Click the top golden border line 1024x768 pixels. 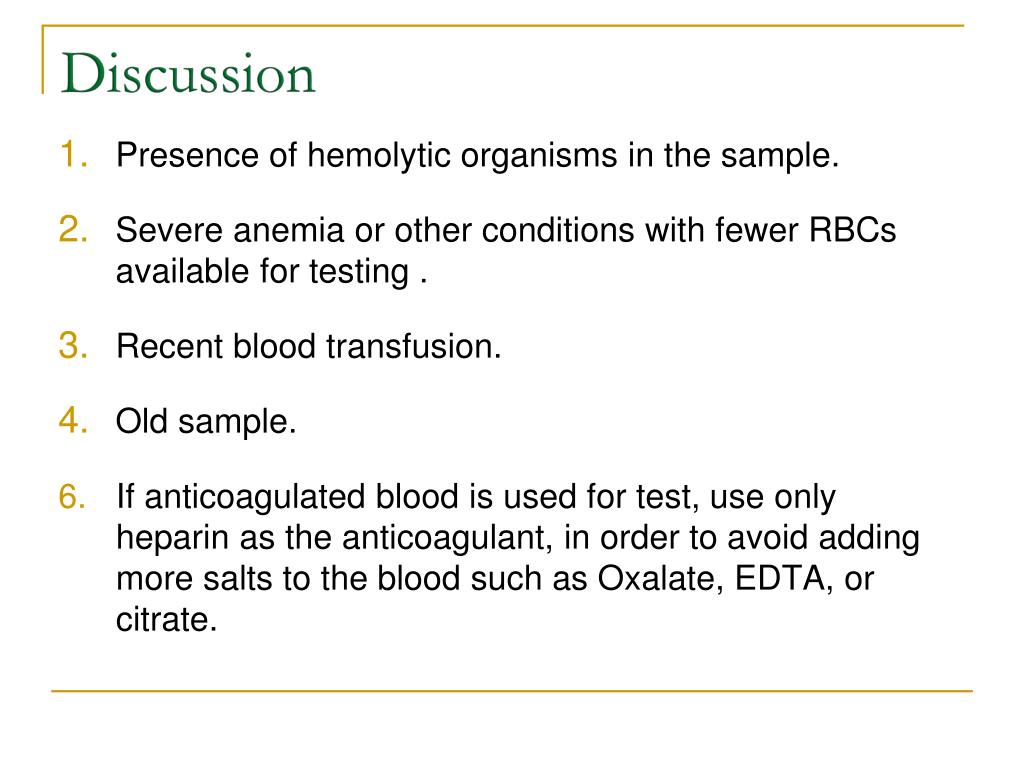tap(503, 26)
